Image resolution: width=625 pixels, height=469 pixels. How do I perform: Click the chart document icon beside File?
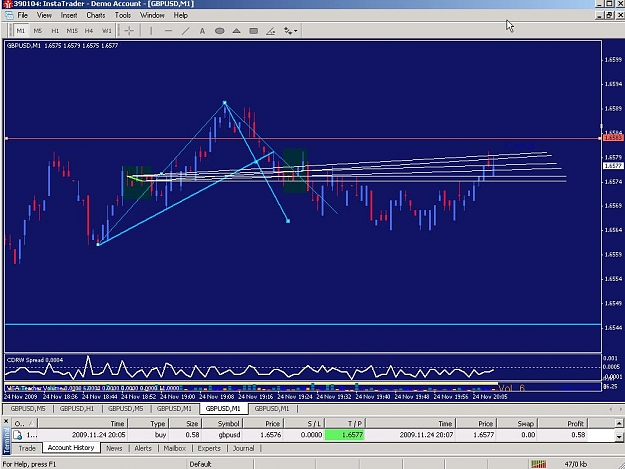click(8, 15)
